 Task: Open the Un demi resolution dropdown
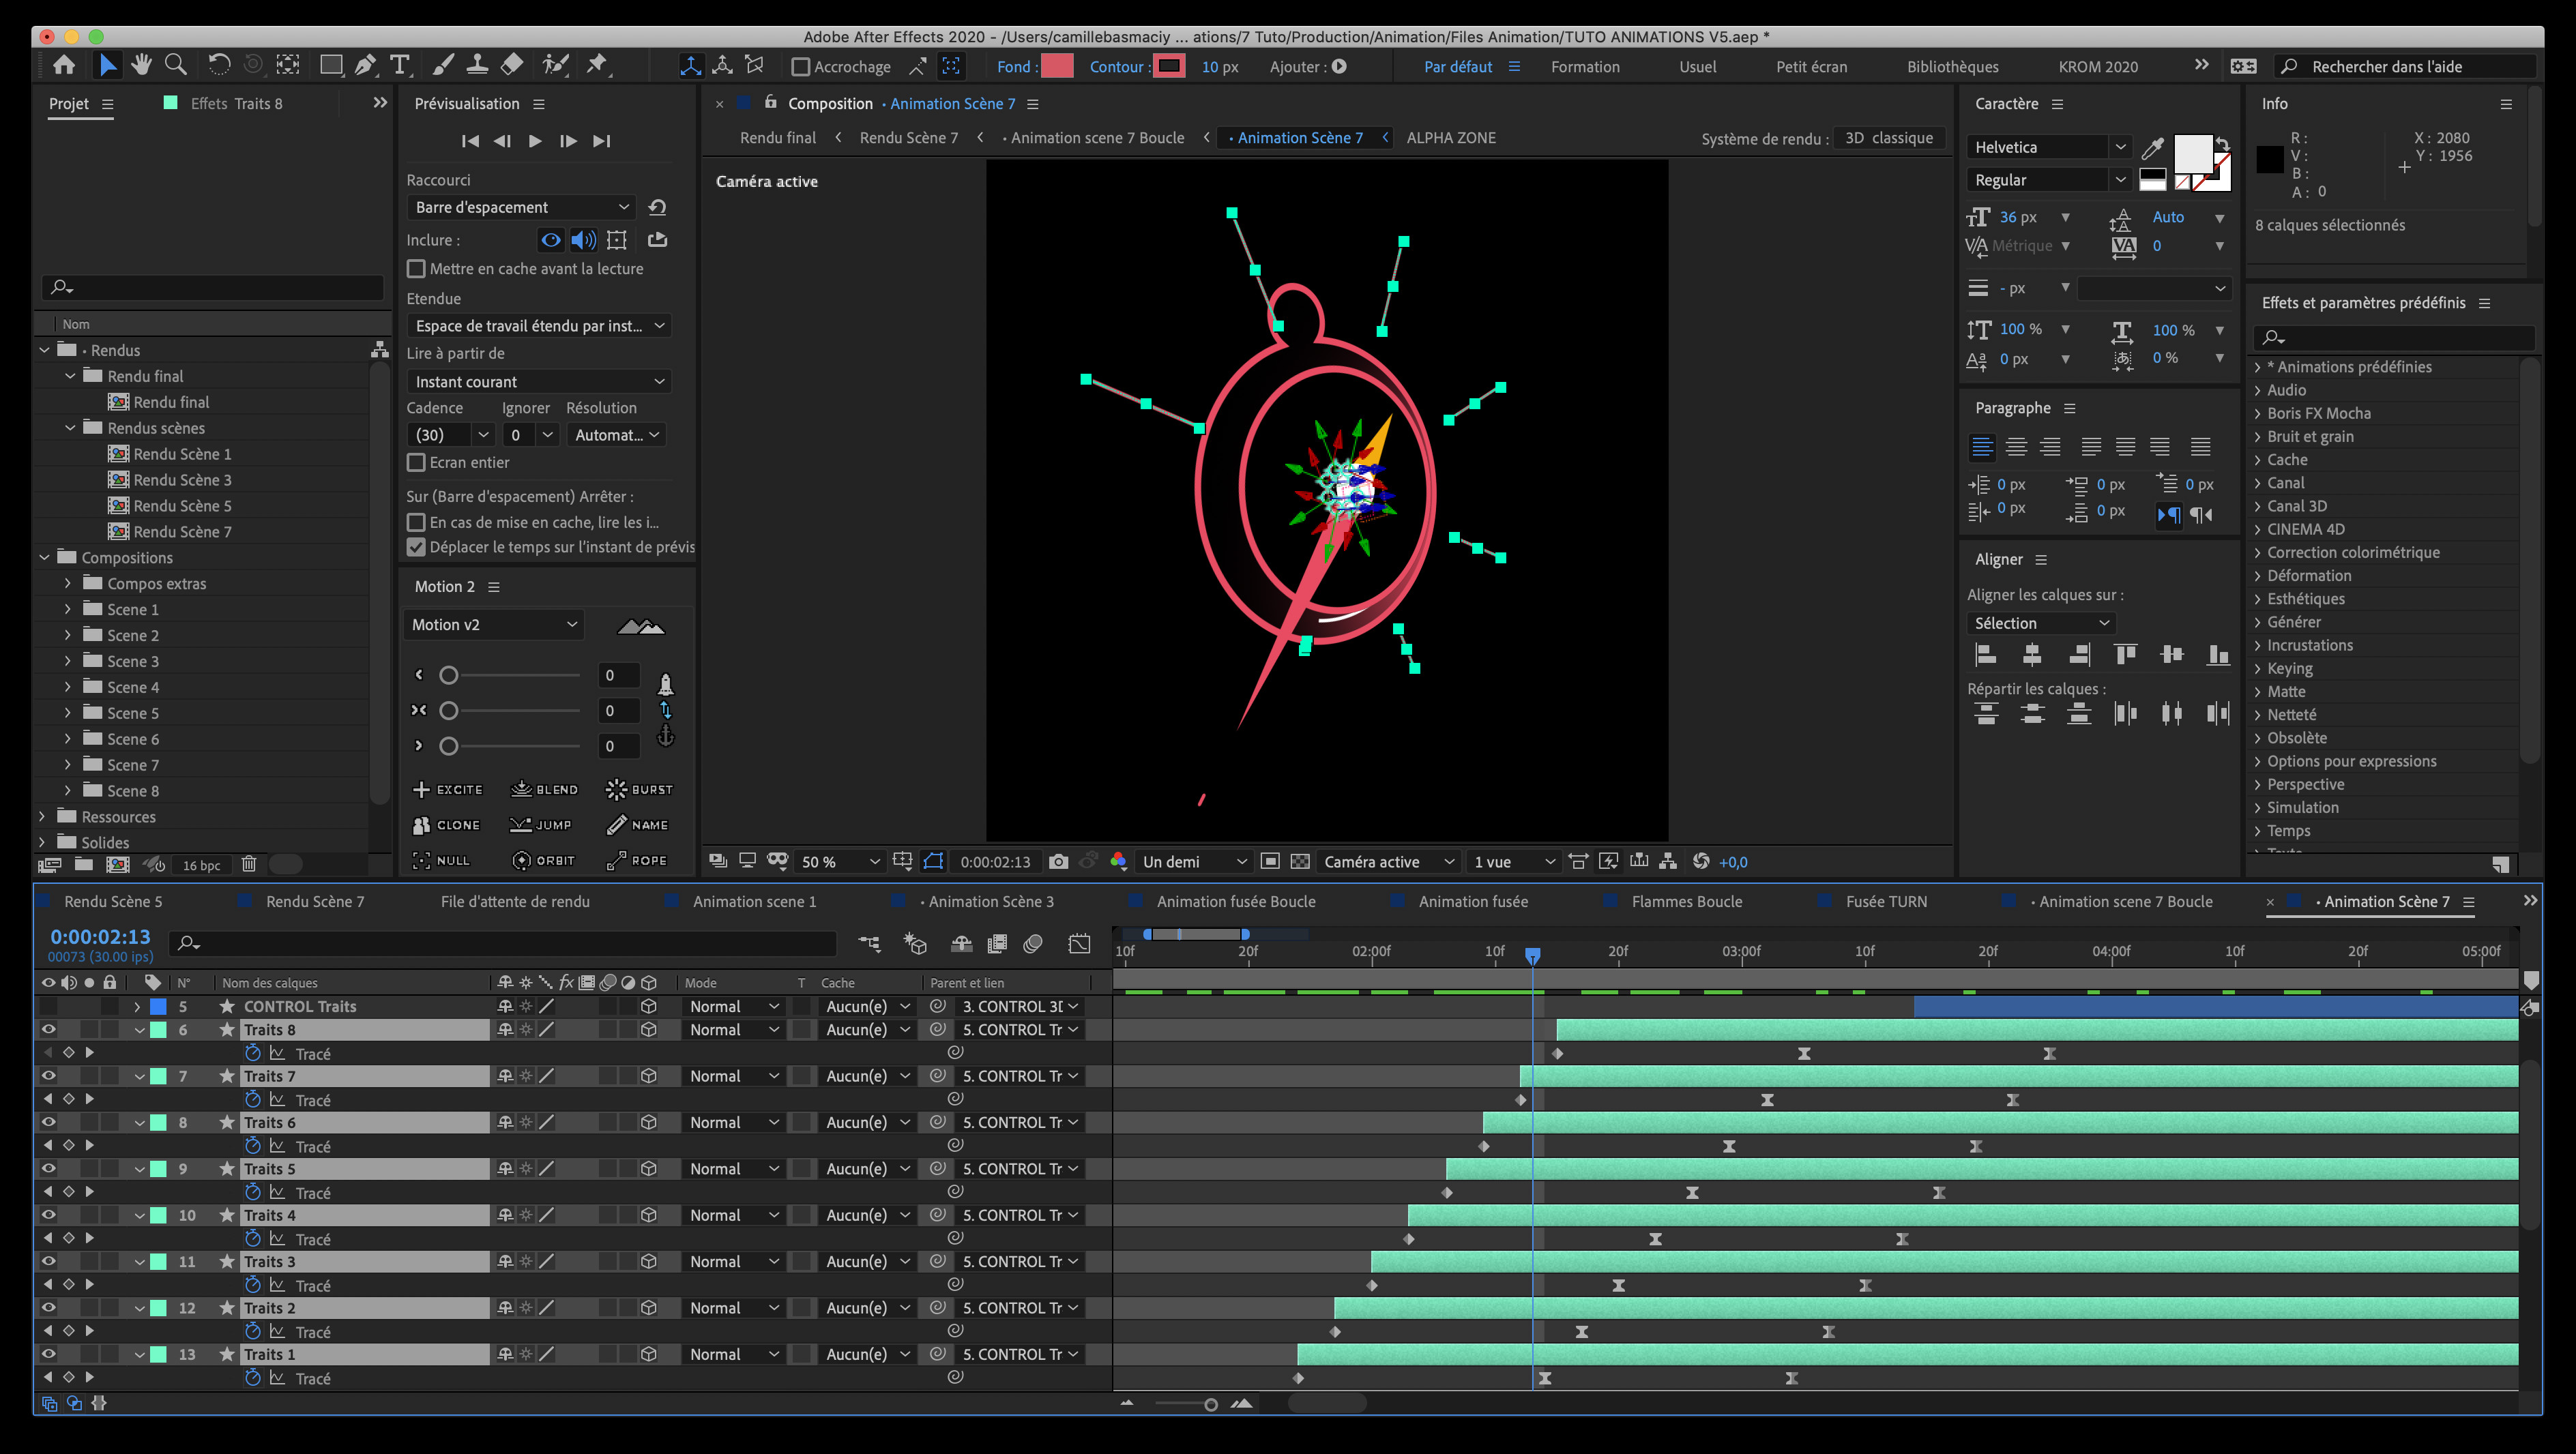click(1194, 861)
